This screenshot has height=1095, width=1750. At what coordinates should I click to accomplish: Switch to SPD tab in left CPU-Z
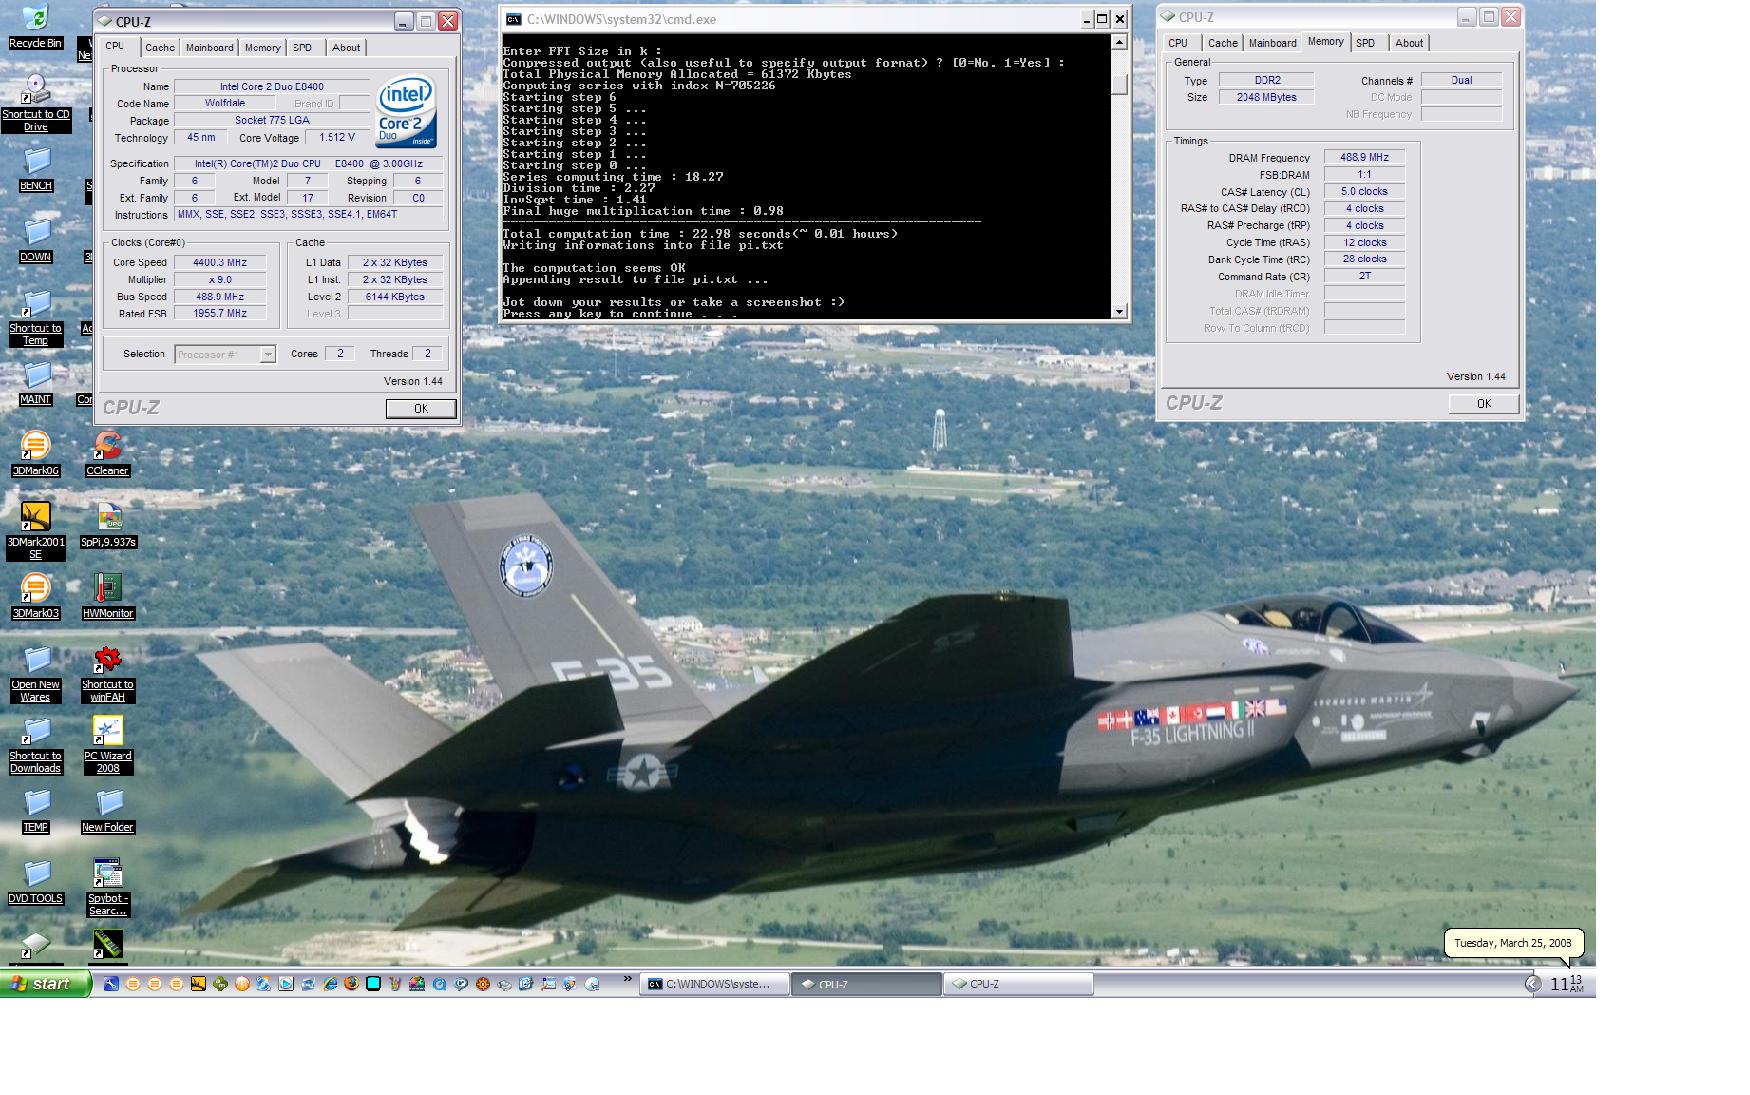point(303,47)
